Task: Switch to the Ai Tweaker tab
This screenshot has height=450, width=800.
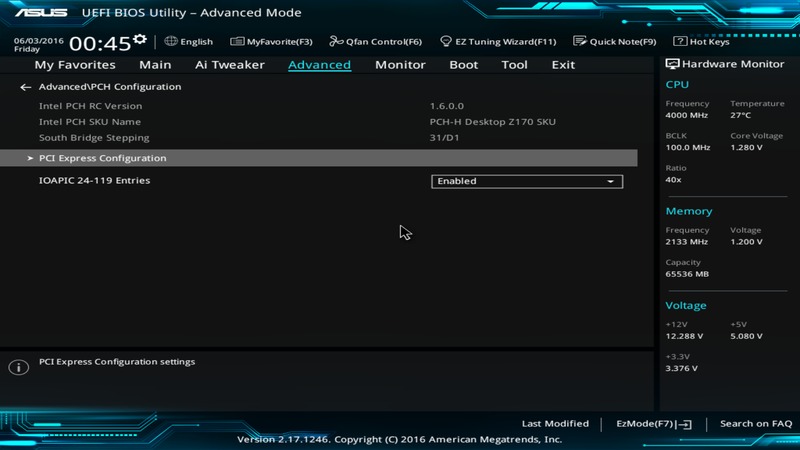Action: click(229, 65)
